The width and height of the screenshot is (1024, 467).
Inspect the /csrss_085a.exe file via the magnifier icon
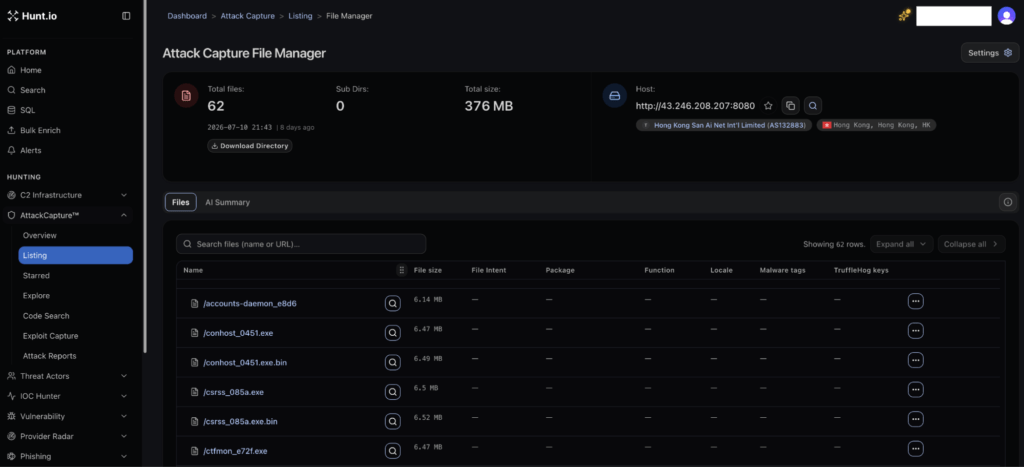(x=392, y=392)
